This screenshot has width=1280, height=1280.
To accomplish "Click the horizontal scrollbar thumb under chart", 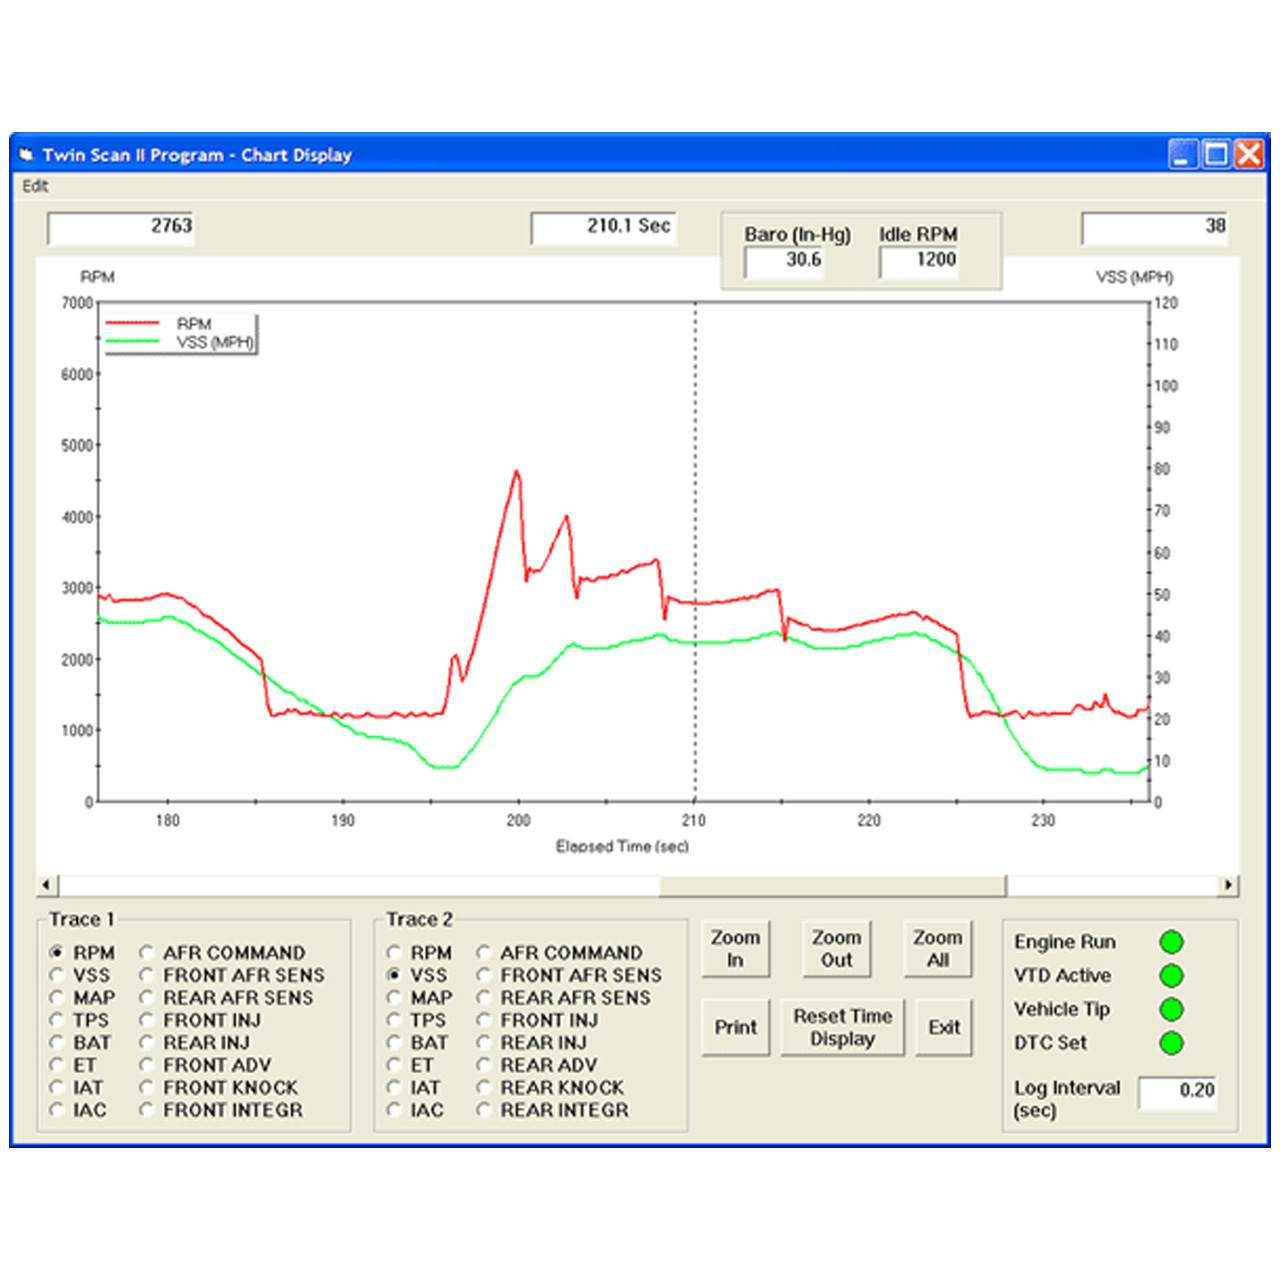I will pos(832,886).
